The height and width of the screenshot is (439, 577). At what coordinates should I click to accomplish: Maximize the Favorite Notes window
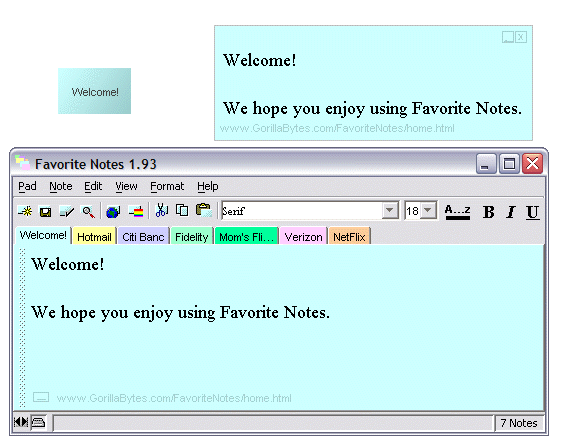click(x=509, y=163)
